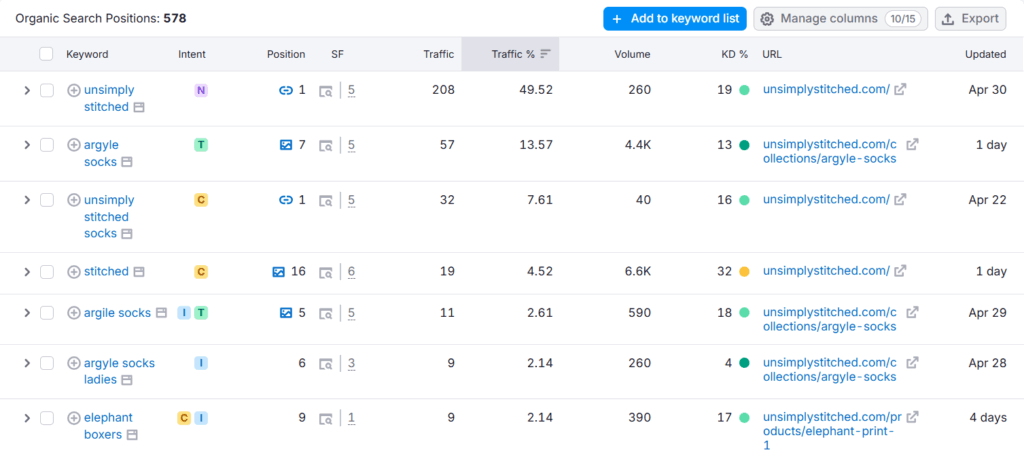Expand the 'elephant boxers' row

point(27,418)
